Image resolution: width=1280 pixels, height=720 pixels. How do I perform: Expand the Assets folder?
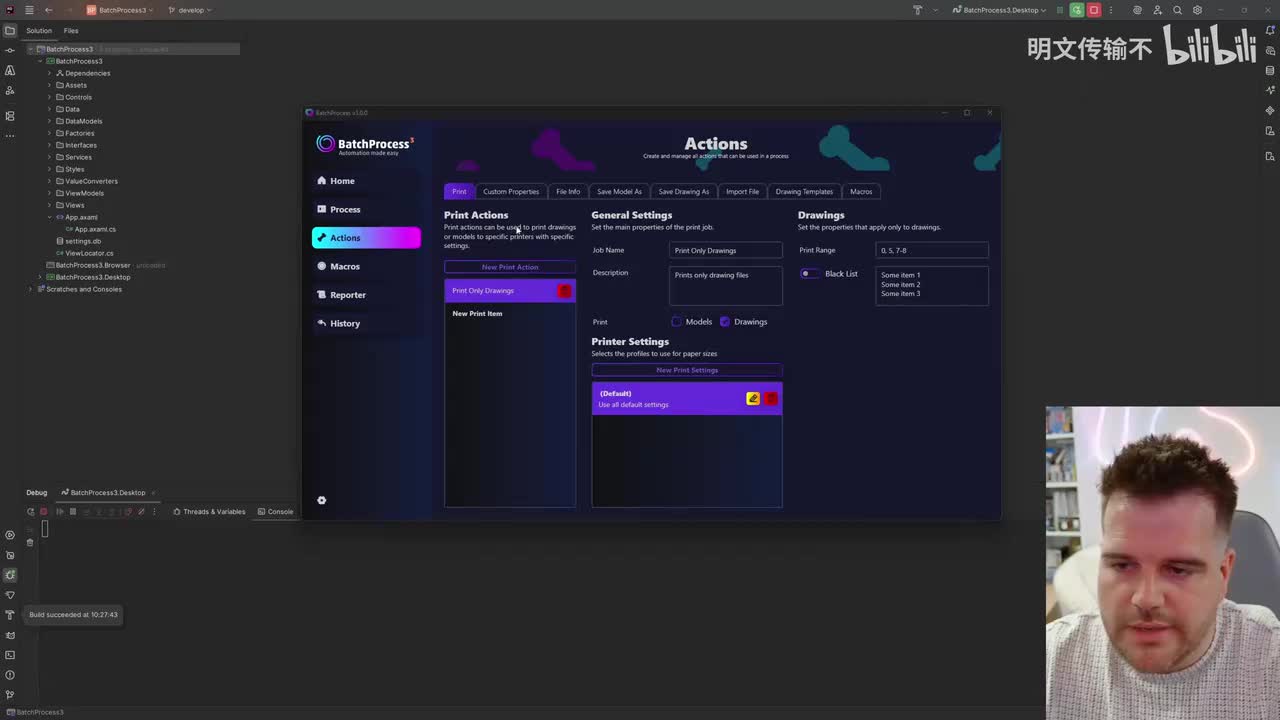[49, 85]
